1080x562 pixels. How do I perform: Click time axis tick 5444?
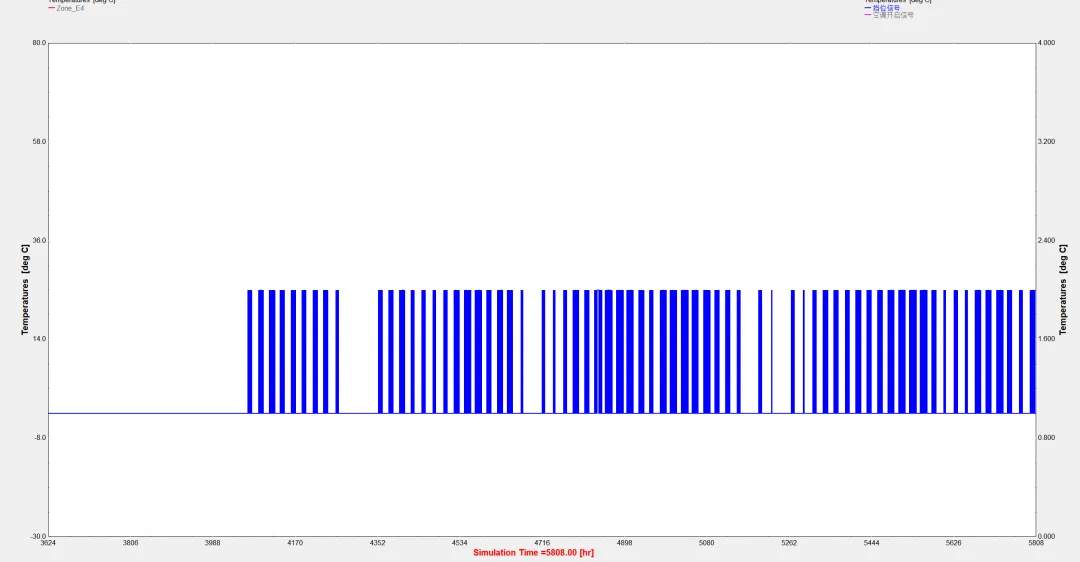(x=871, y=543)
